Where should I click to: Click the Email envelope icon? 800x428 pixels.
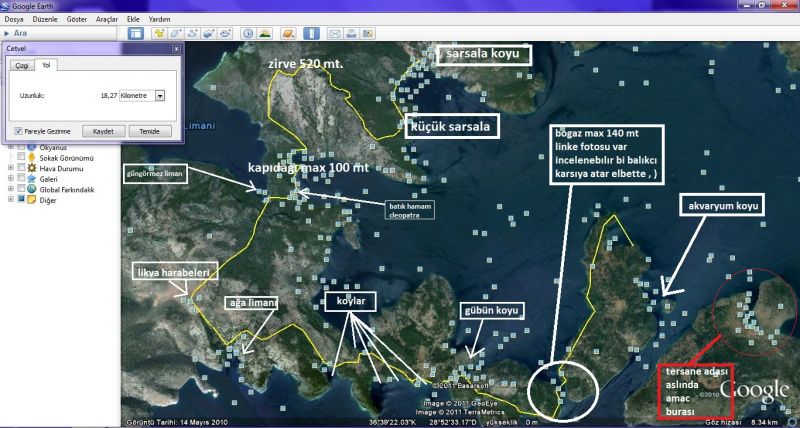pyautogui.click(x=334, y=34)
